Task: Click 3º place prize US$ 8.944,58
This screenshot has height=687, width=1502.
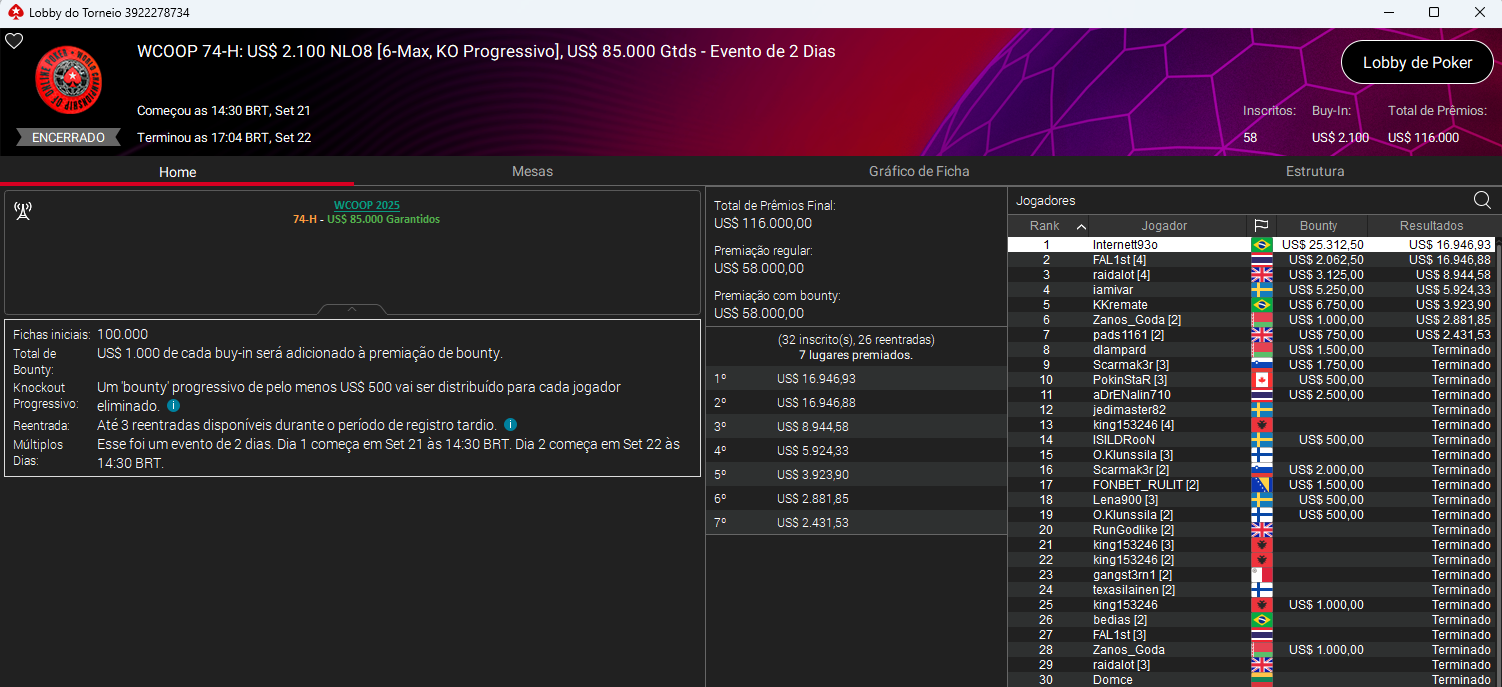Action: tap(813, 427)
